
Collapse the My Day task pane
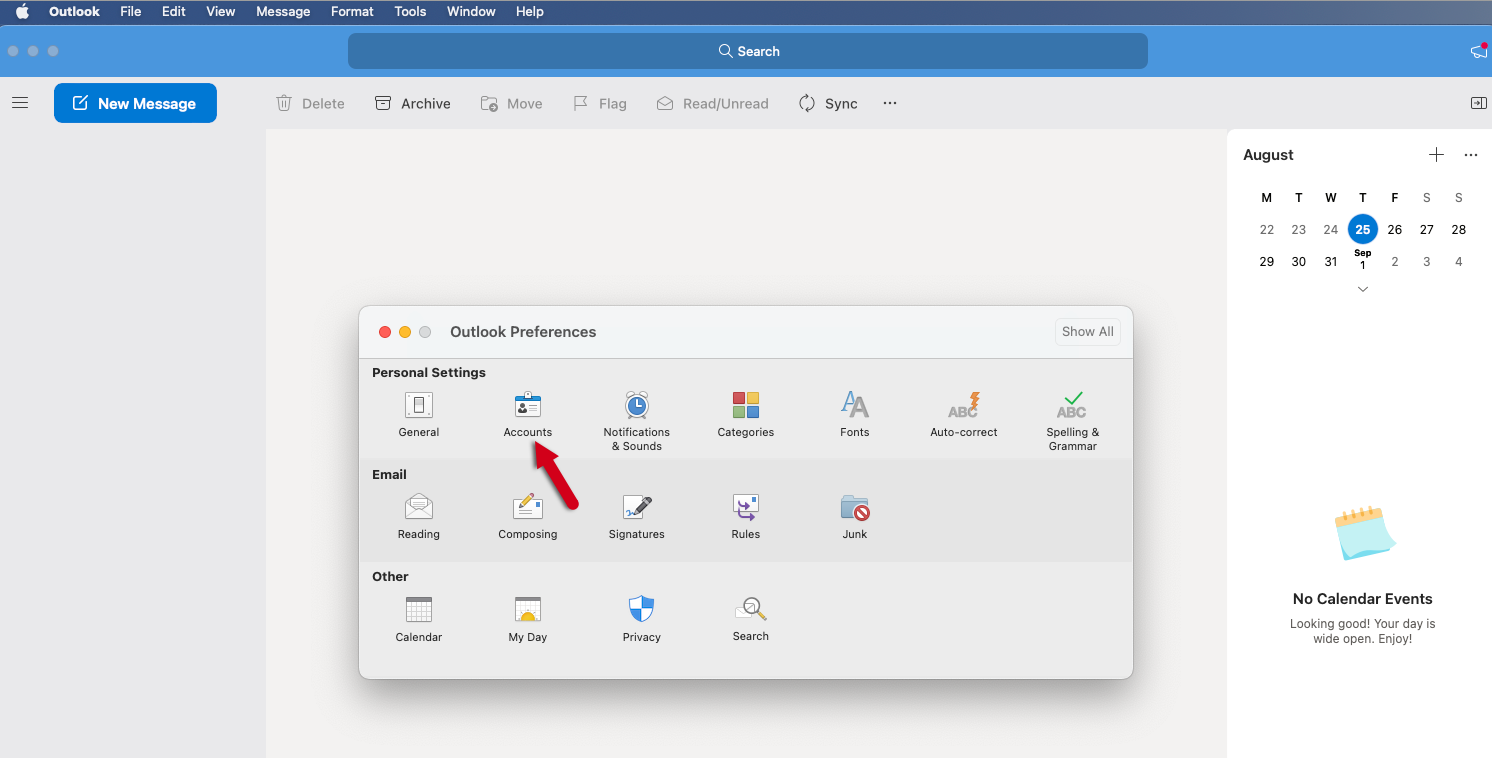coord(1478,103)
